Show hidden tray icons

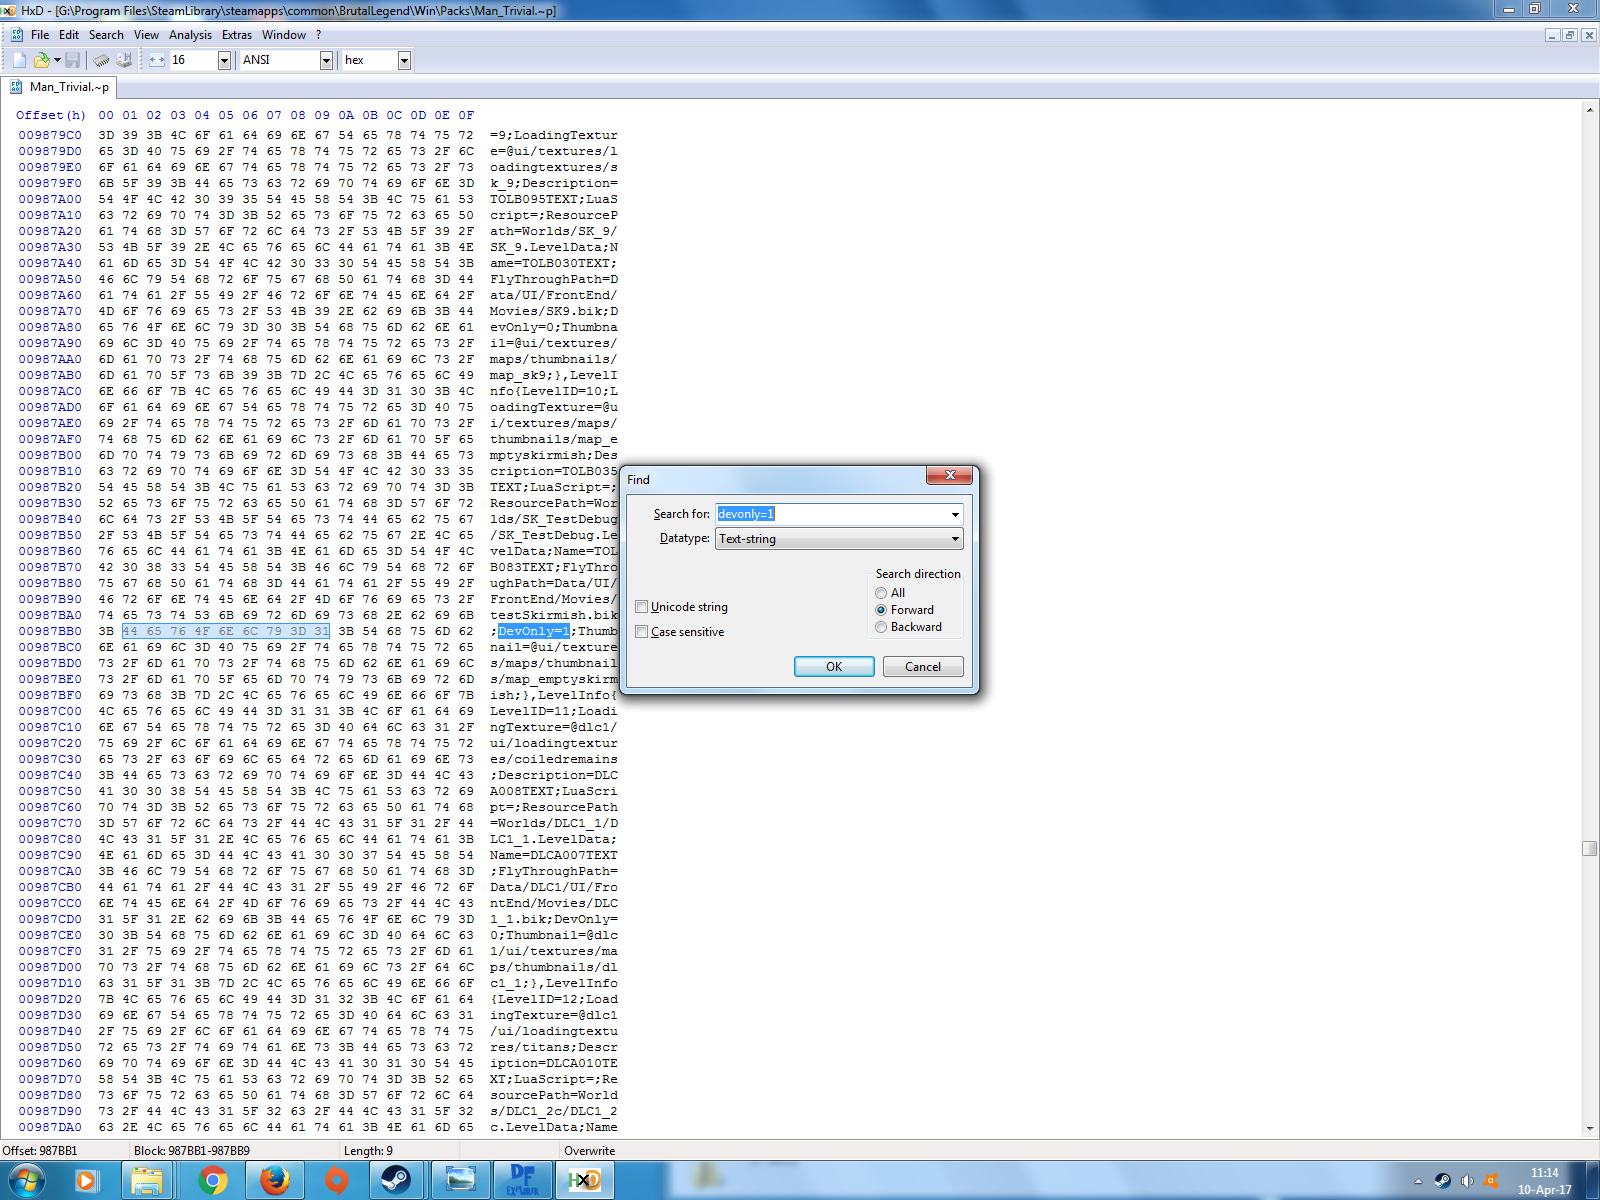[1418, 1181]
